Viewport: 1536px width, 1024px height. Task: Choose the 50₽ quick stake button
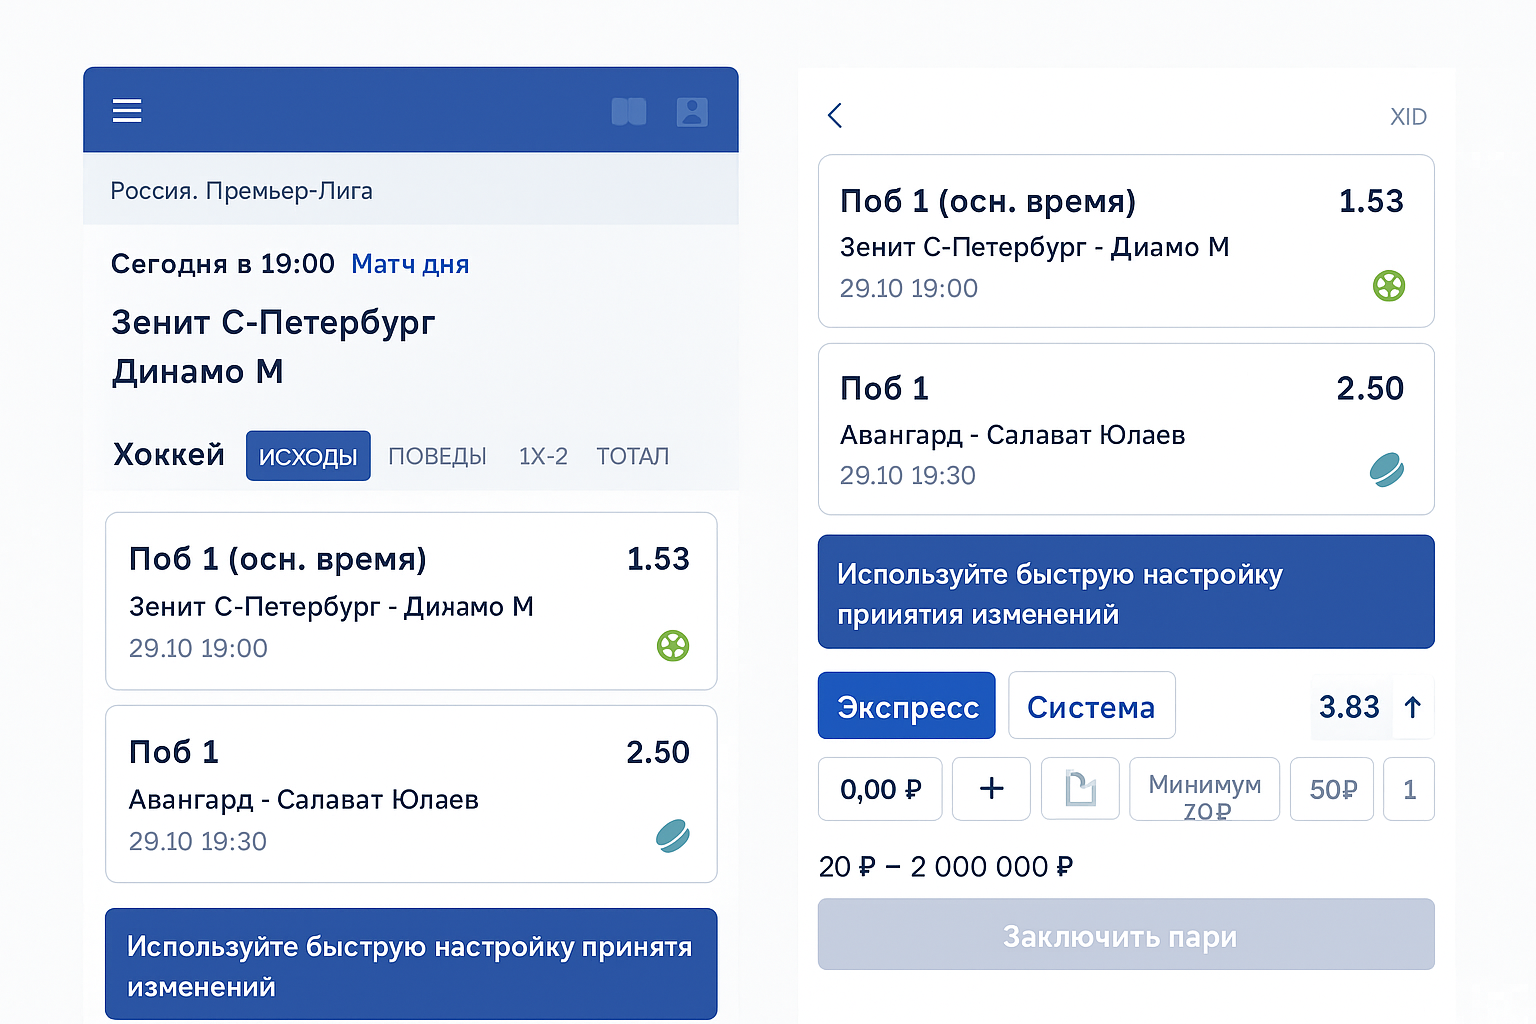[x=1332, y=789]
